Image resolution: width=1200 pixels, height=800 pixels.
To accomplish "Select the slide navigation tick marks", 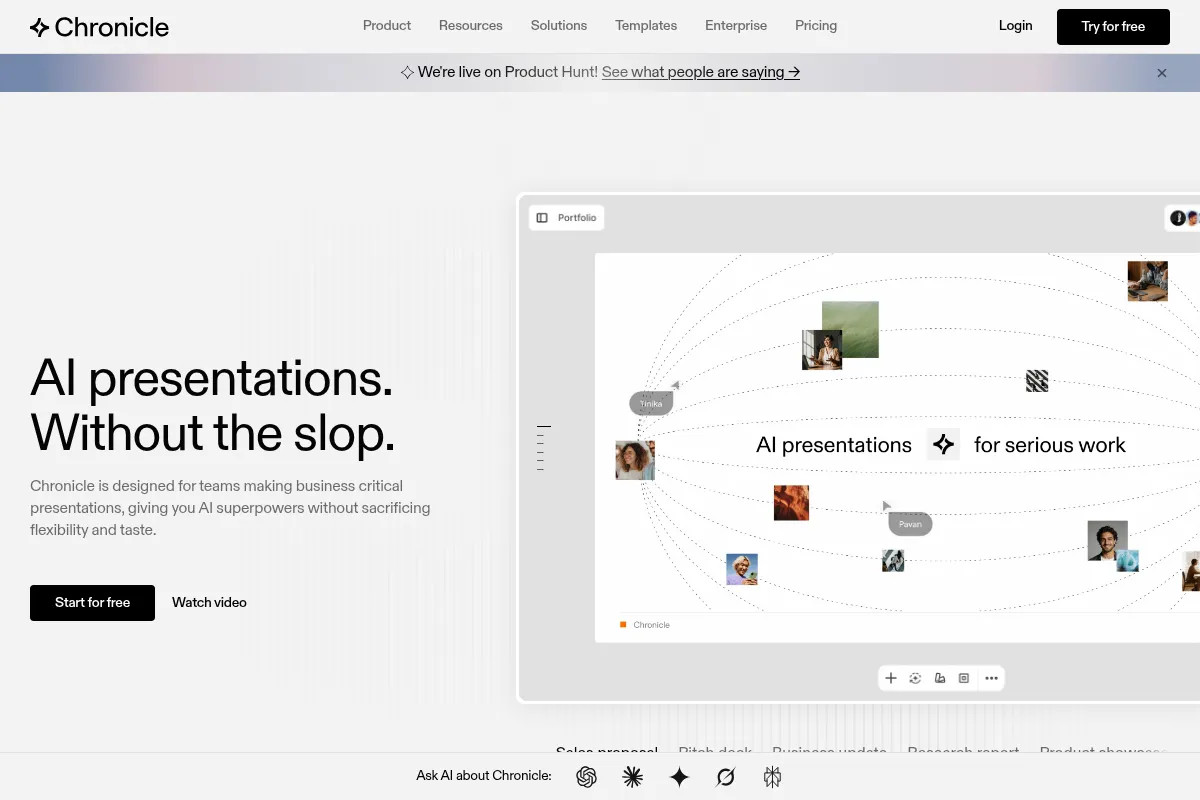I will pyautogui.click(x=543, y=448).
